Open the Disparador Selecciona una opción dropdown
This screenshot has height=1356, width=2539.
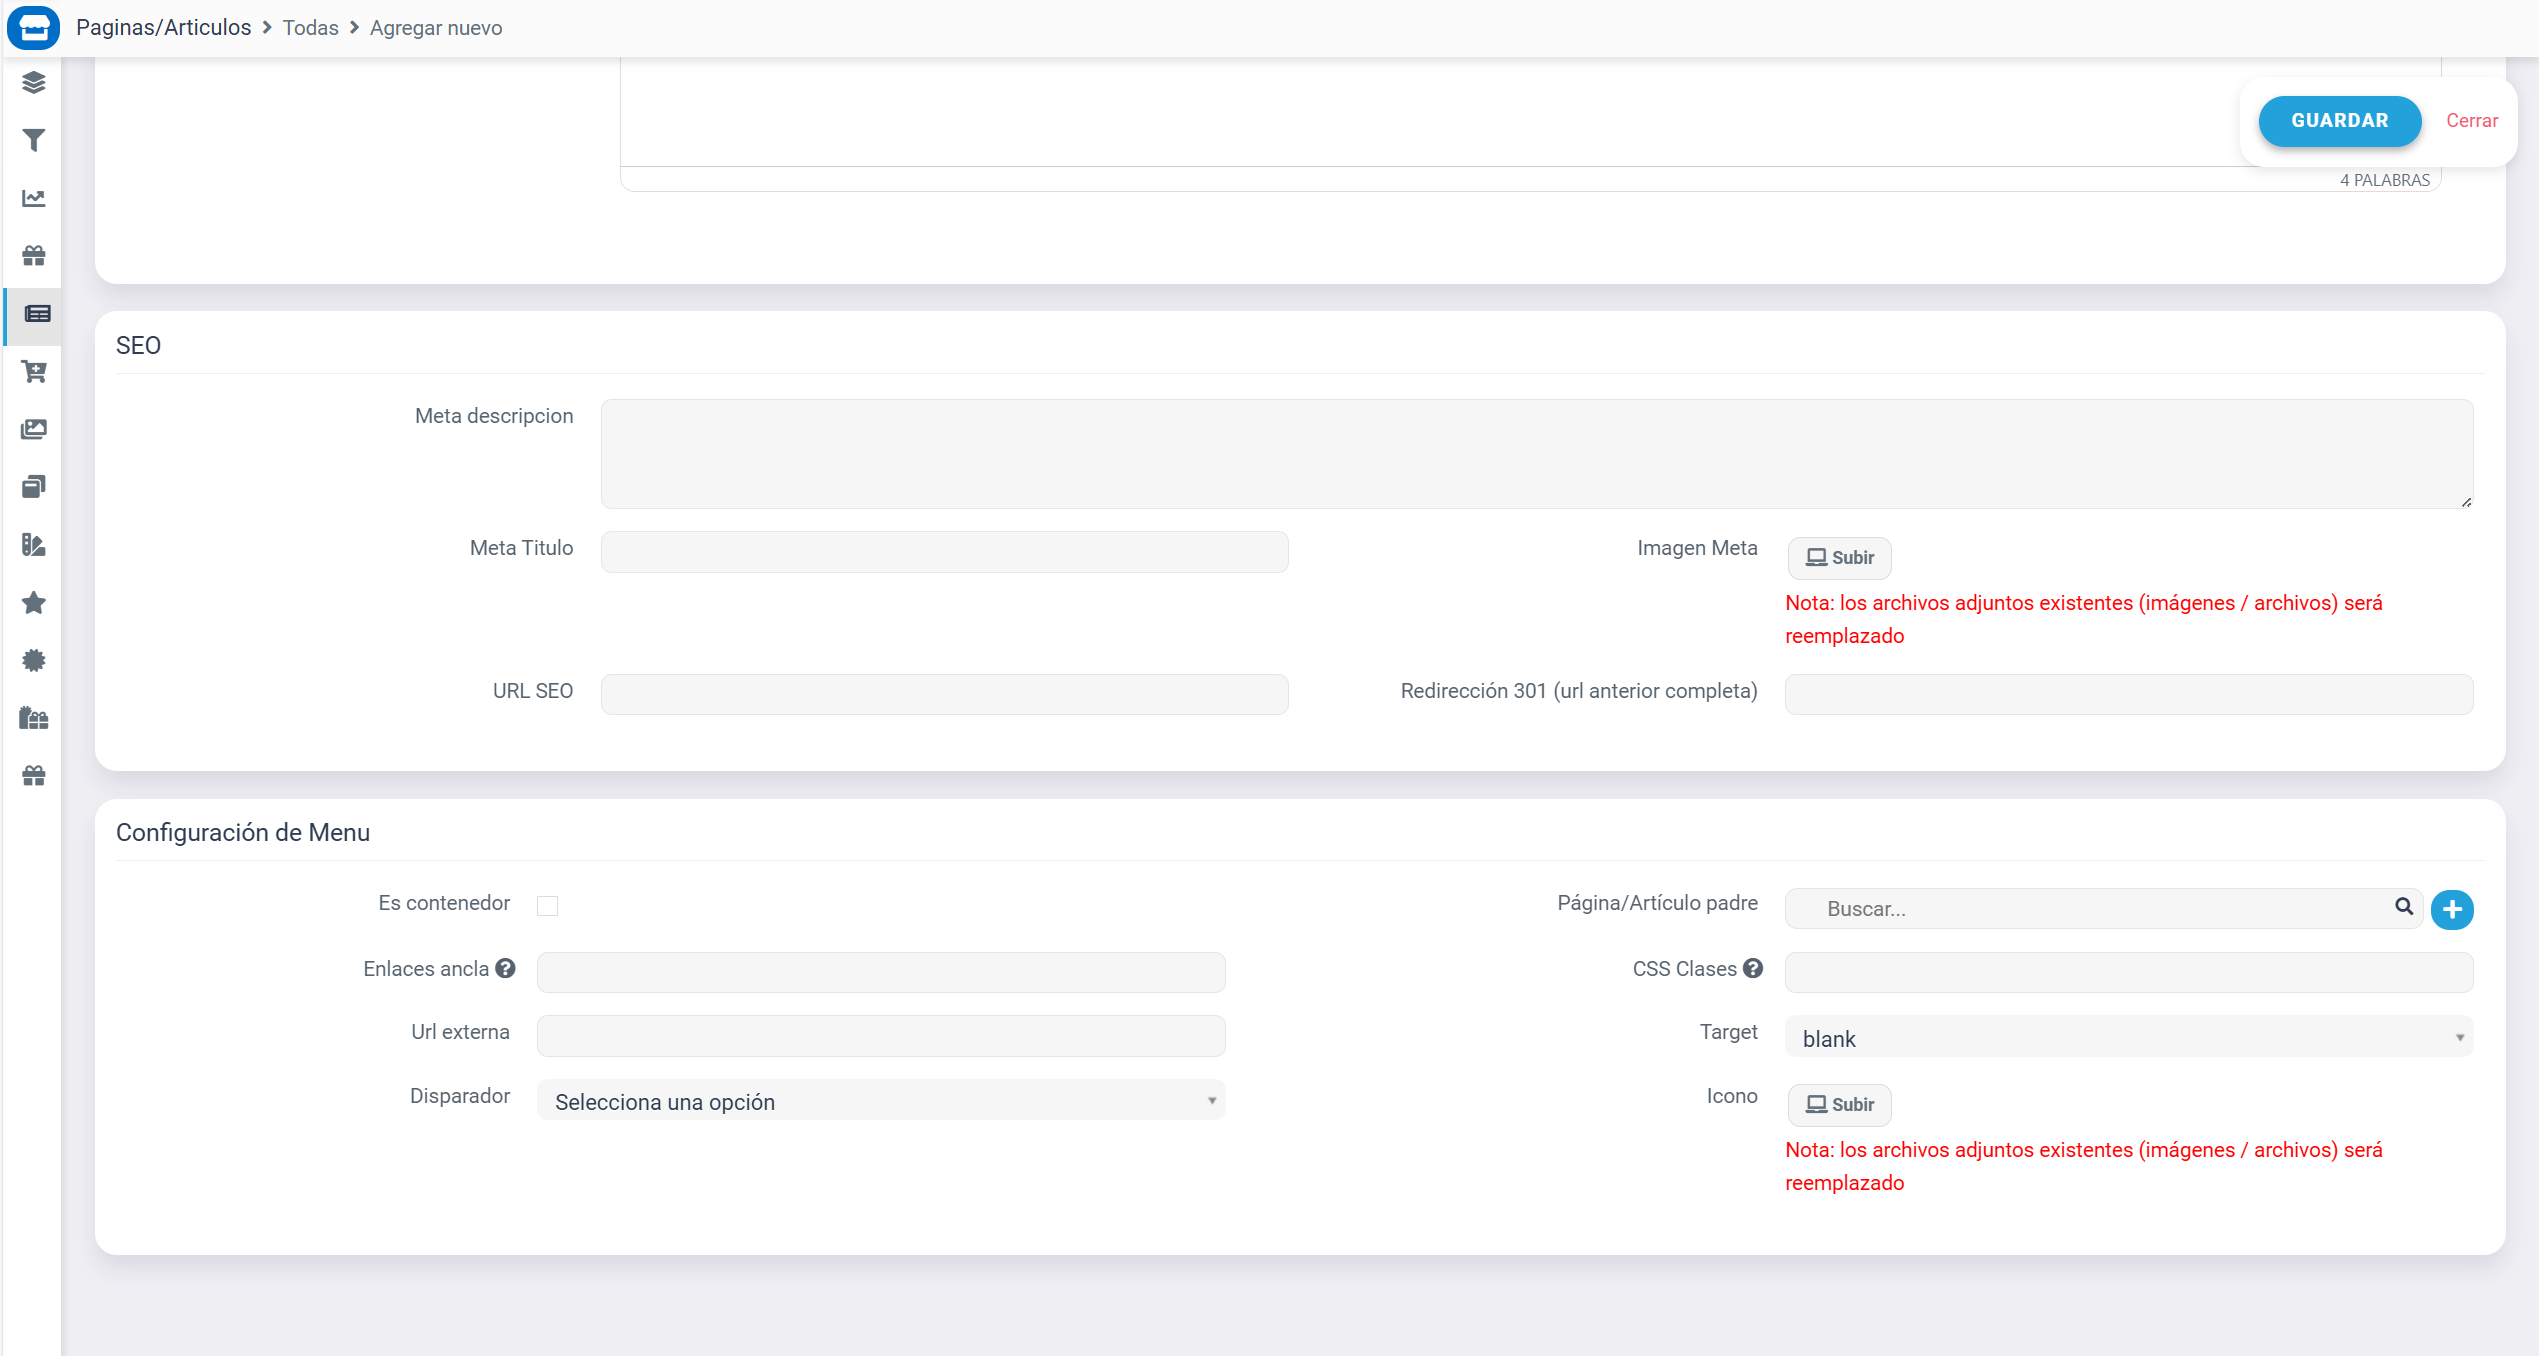[881, 1100]
